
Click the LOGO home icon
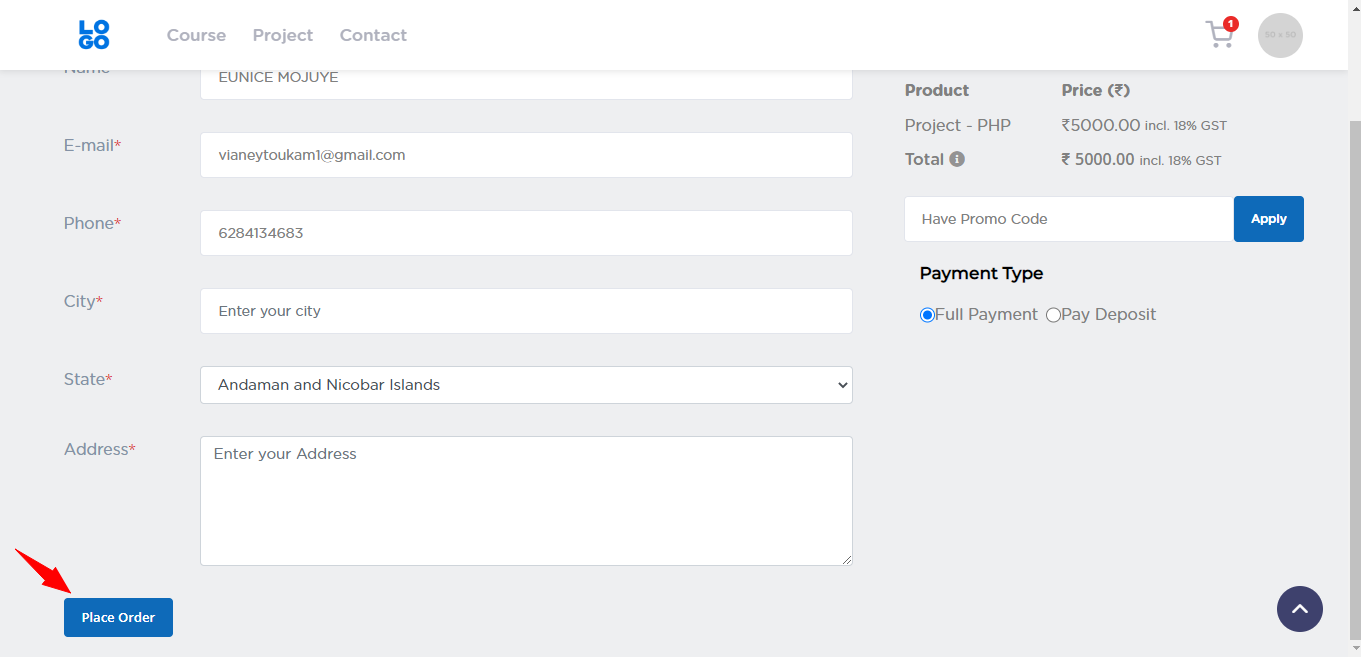click(x=94, y=35)
